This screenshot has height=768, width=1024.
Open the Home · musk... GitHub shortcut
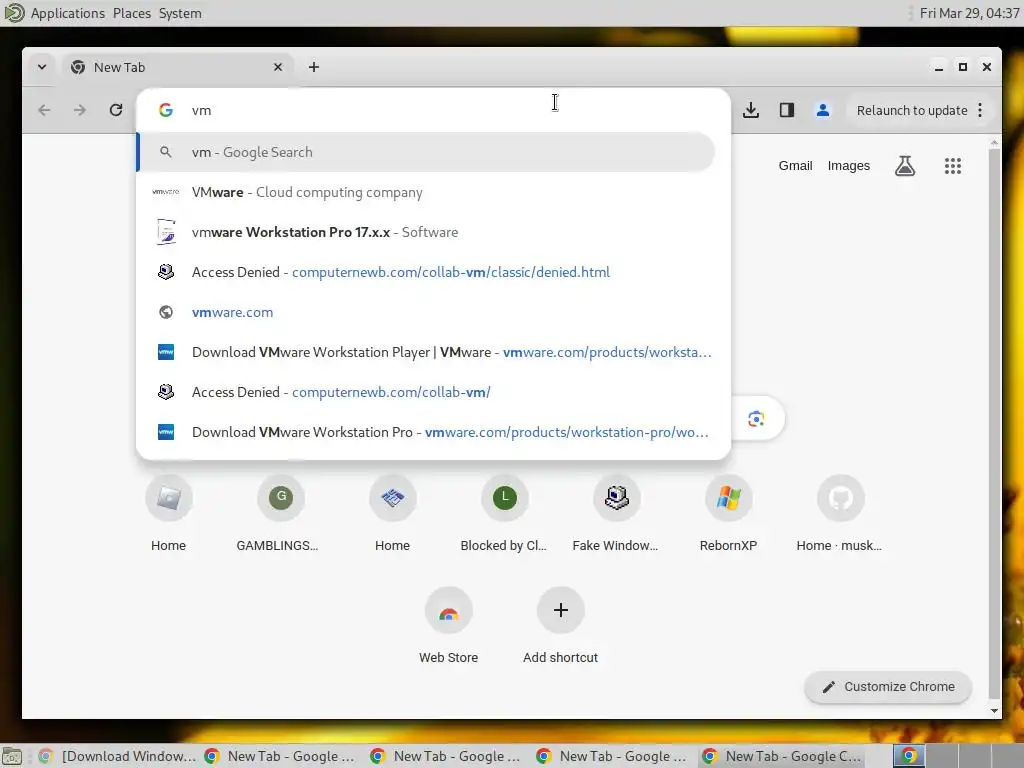[x=840, y=513]
